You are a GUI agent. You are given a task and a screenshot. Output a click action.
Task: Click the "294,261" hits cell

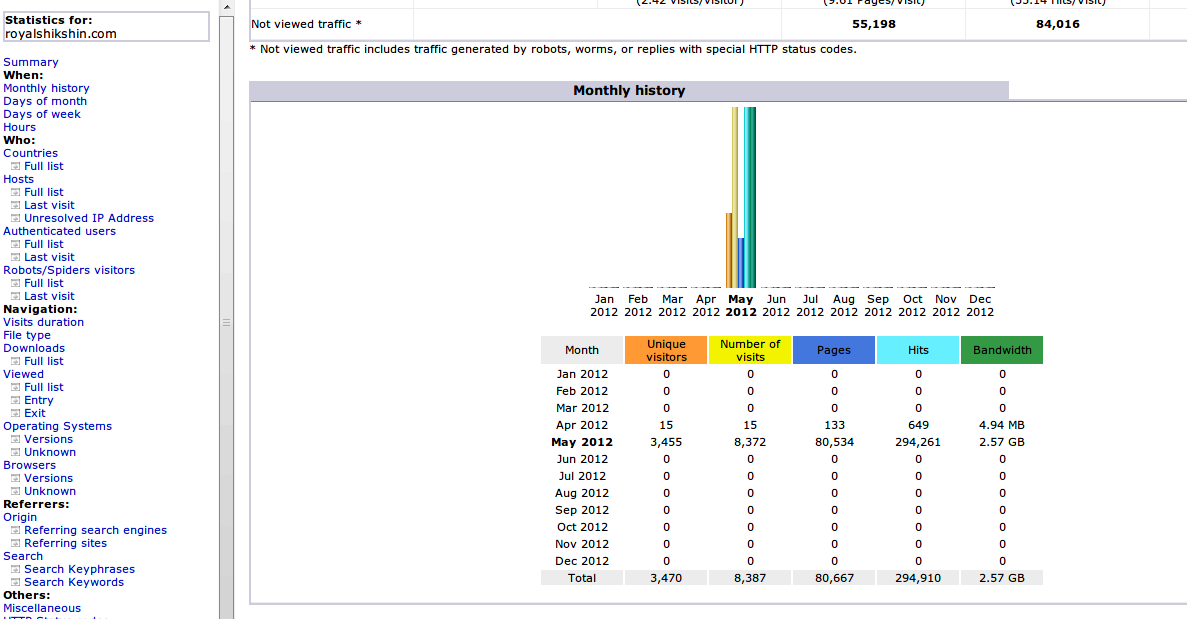coord(918,442)
